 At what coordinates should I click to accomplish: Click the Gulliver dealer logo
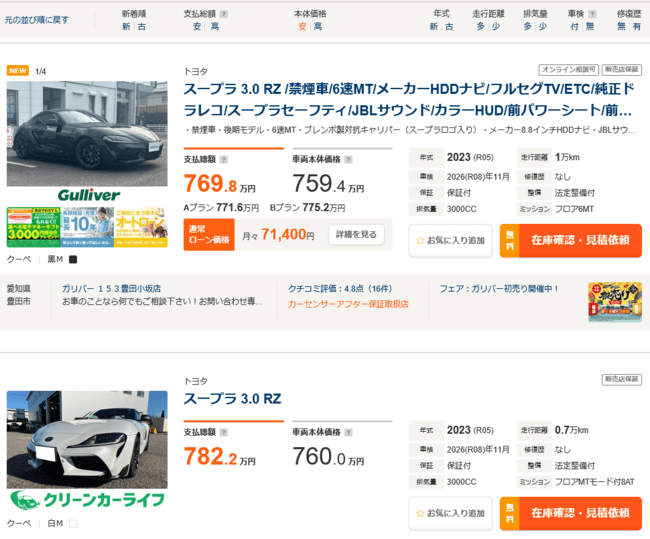pyautogui.click(x=87, y=194)
